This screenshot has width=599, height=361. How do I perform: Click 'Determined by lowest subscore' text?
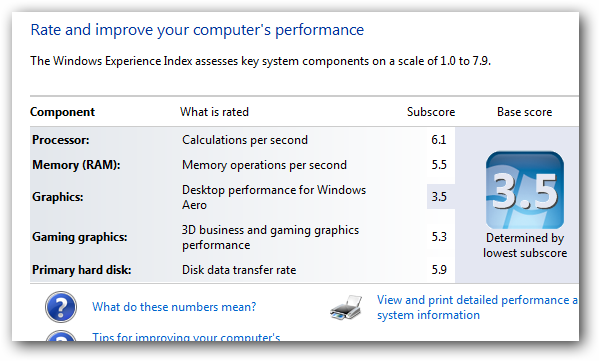(x=525, y=245)
